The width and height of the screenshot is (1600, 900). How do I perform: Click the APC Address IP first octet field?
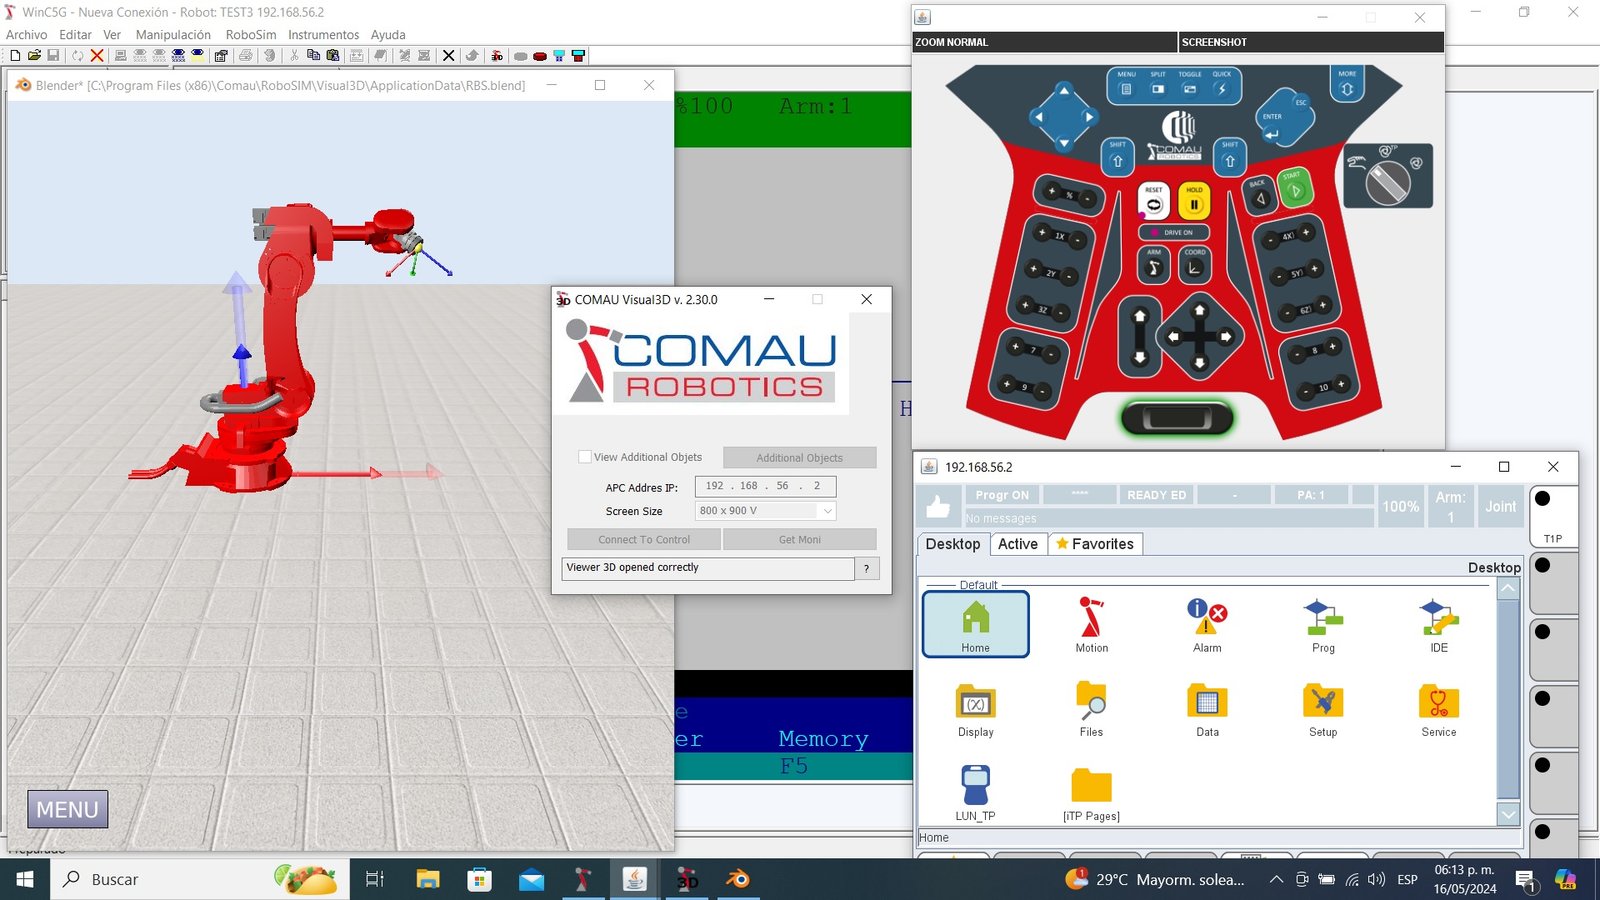point(715,486)
